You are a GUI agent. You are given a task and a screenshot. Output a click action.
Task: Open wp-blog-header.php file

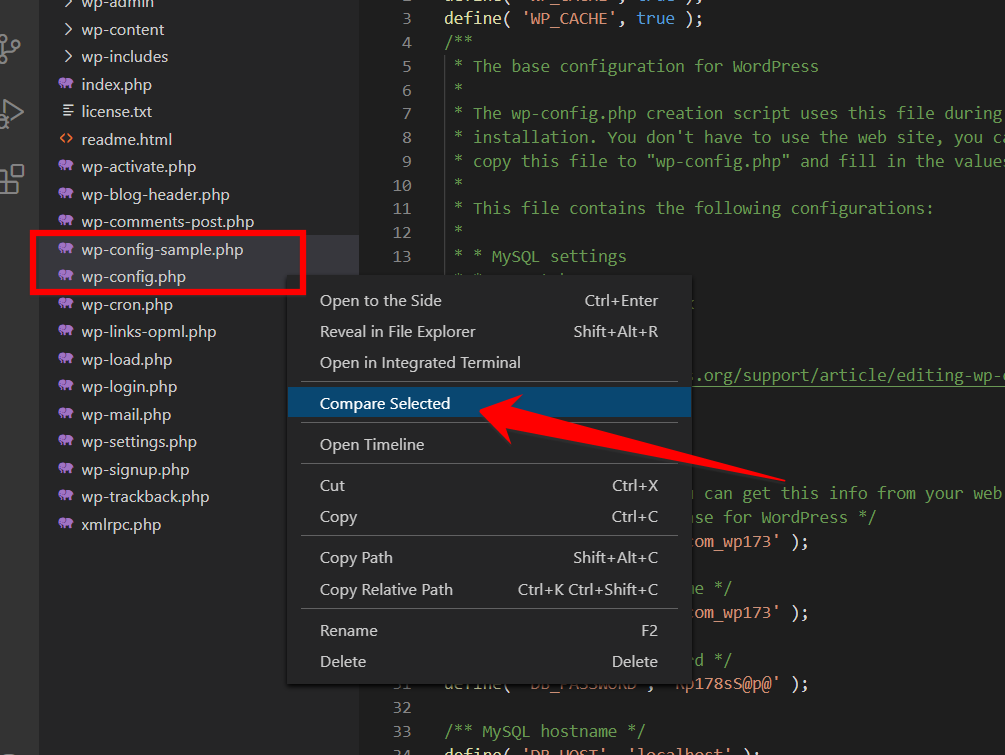pyautogui.click(x=155, y=194)
